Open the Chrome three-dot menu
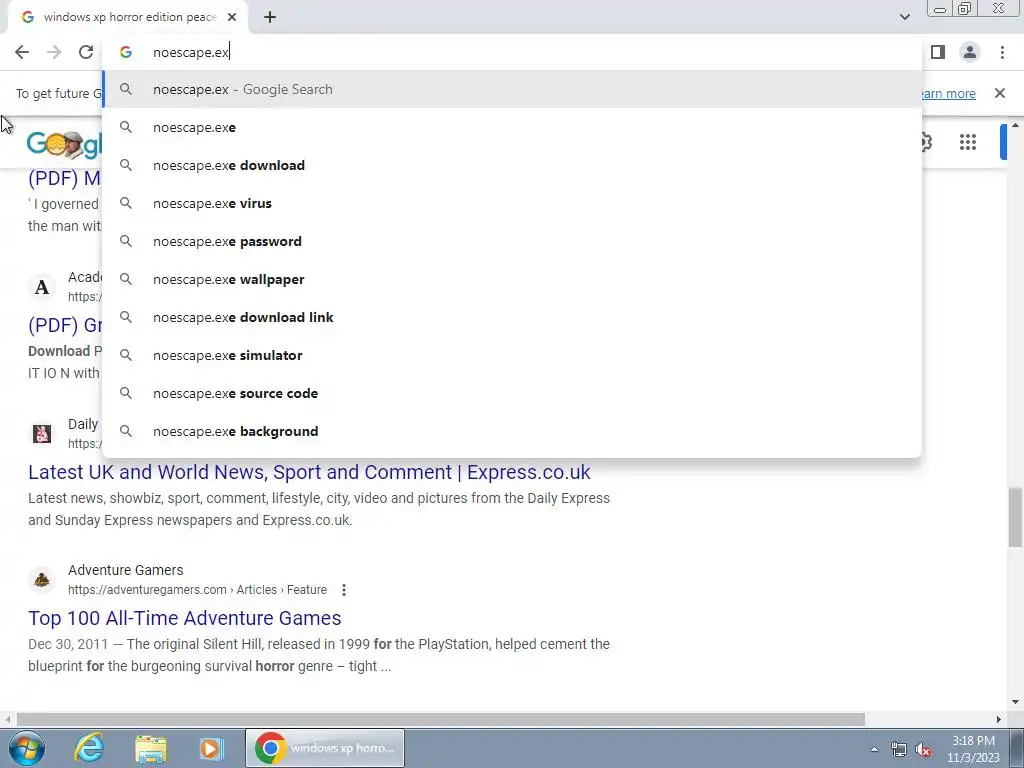This screenshot has width=1024, height=768. (1002, 52)
